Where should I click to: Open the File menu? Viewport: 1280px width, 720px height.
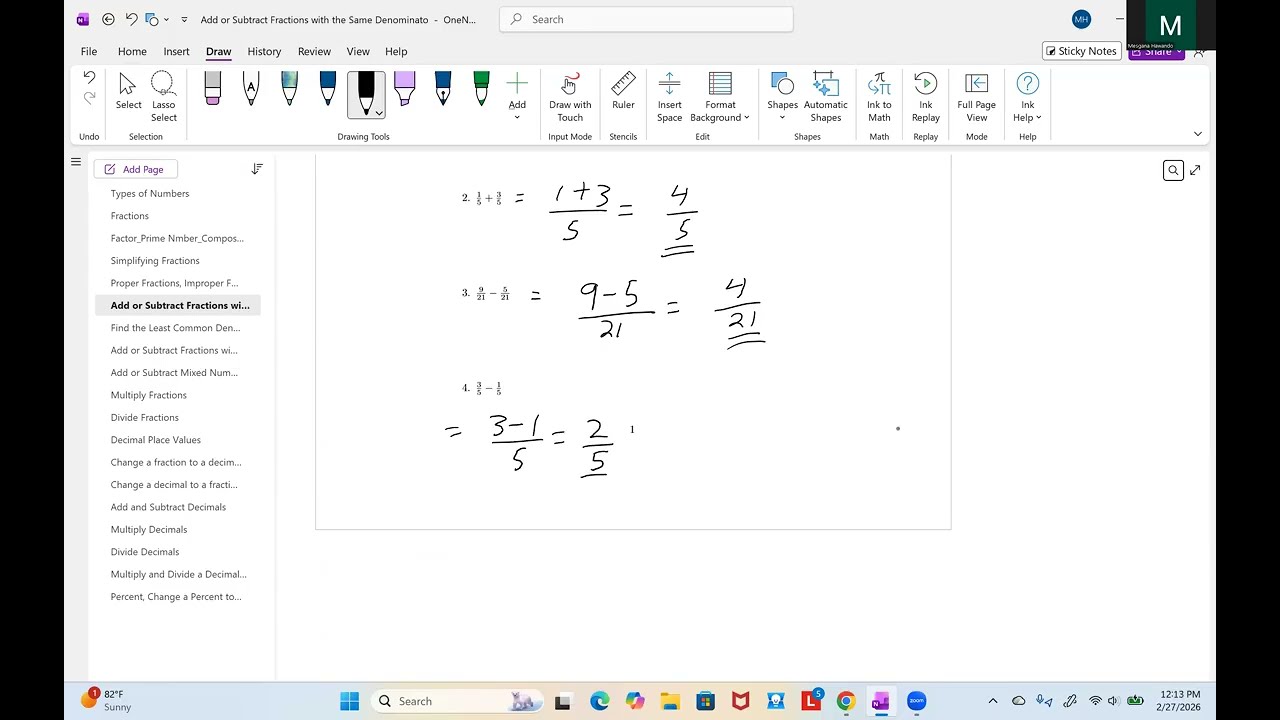click(x=89, y=51)
